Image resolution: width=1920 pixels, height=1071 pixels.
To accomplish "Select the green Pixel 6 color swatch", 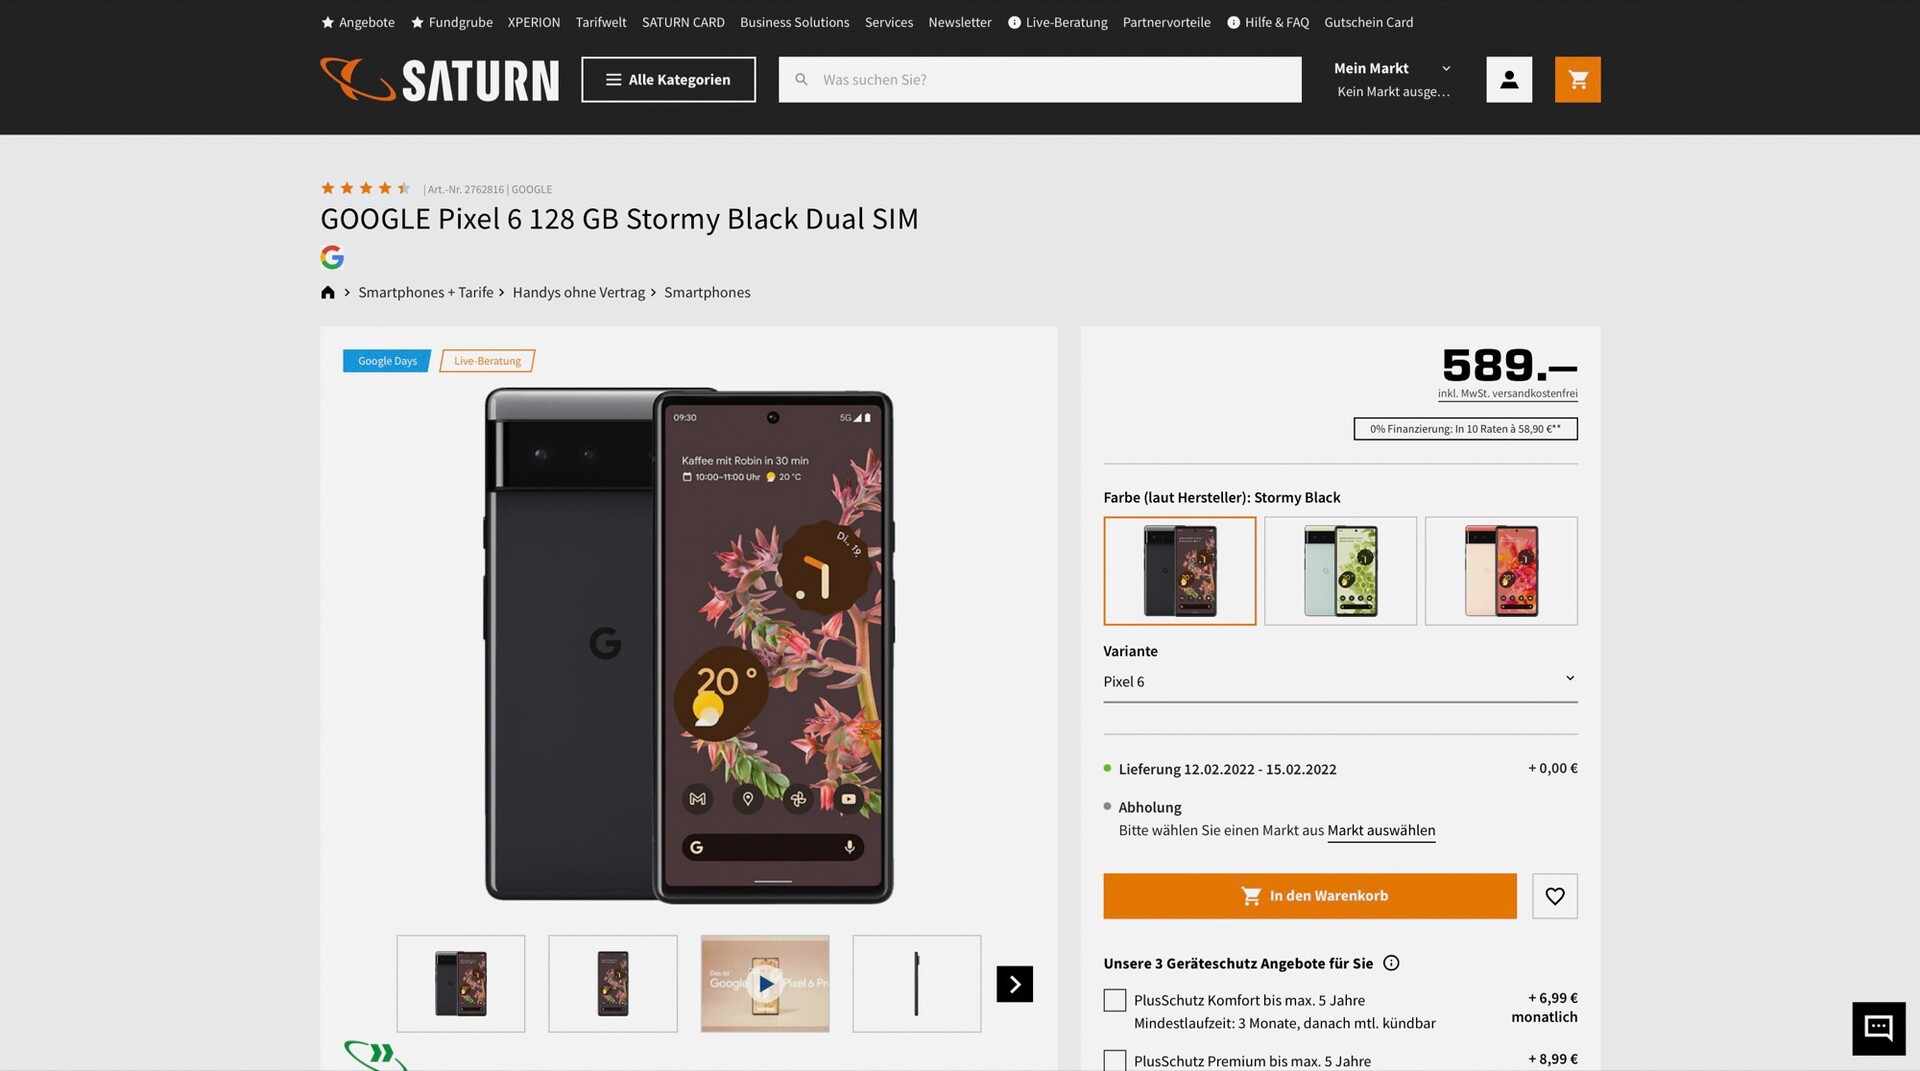I will [x=1340, y=571].
